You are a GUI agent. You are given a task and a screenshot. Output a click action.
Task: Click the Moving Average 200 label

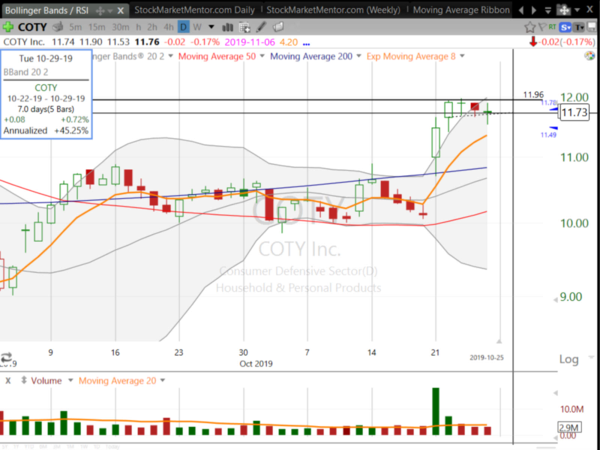click(311, 56)
